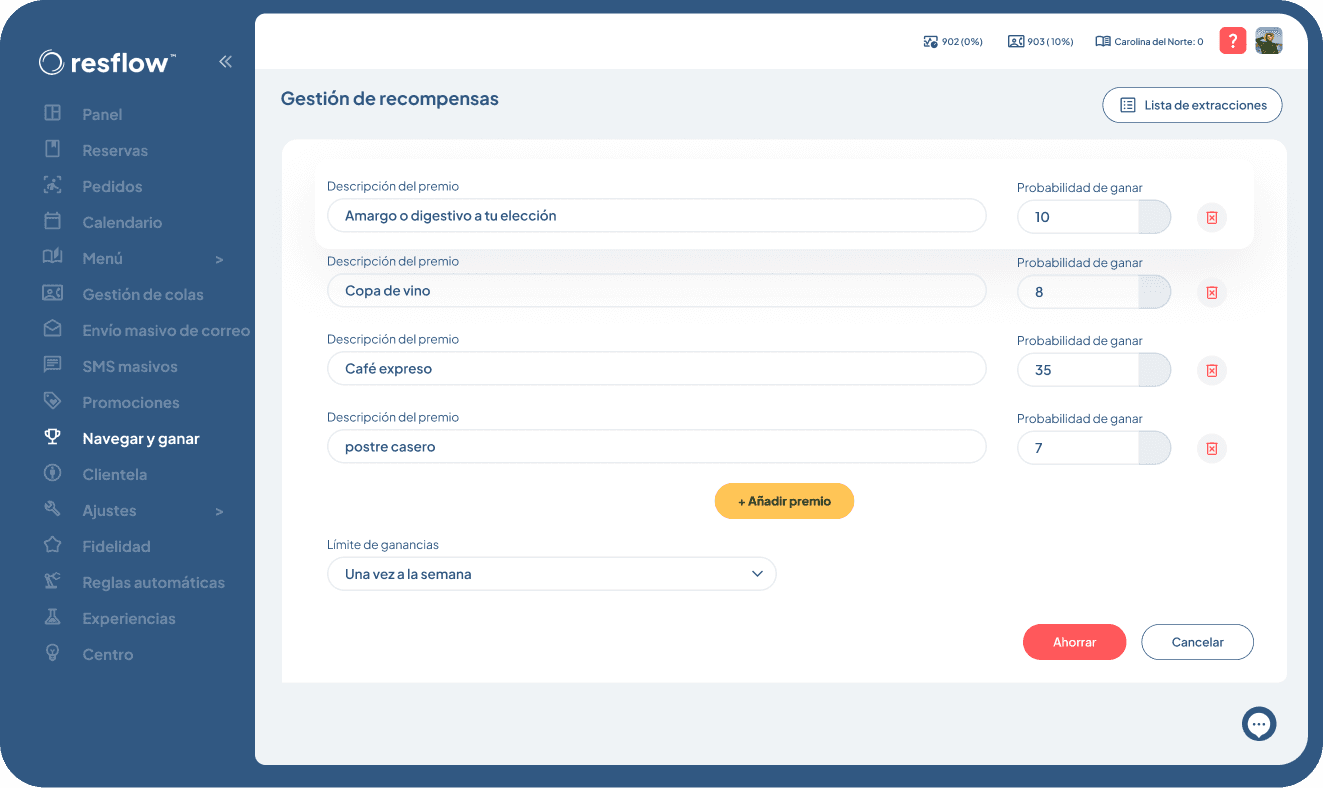
Task: Click the probability field showing 10
Action: pyautogui.click(x=1094, y=217)
